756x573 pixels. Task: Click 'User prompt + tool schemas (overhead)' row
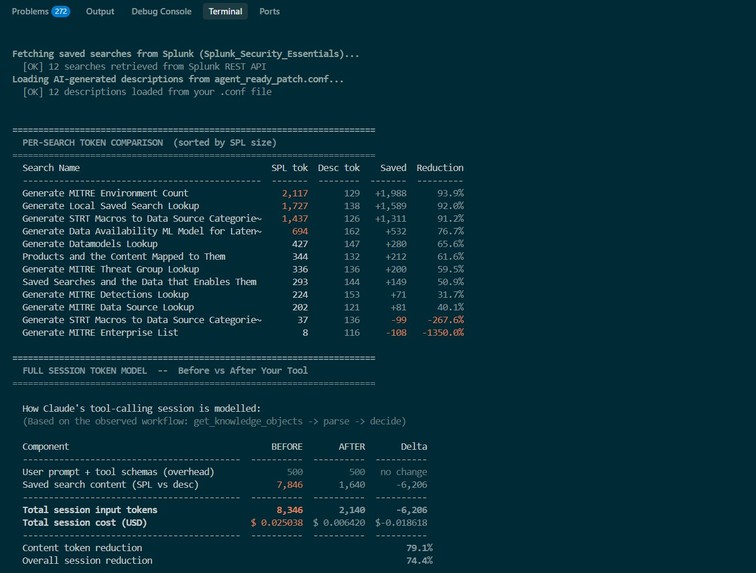(x=118, y=472)
